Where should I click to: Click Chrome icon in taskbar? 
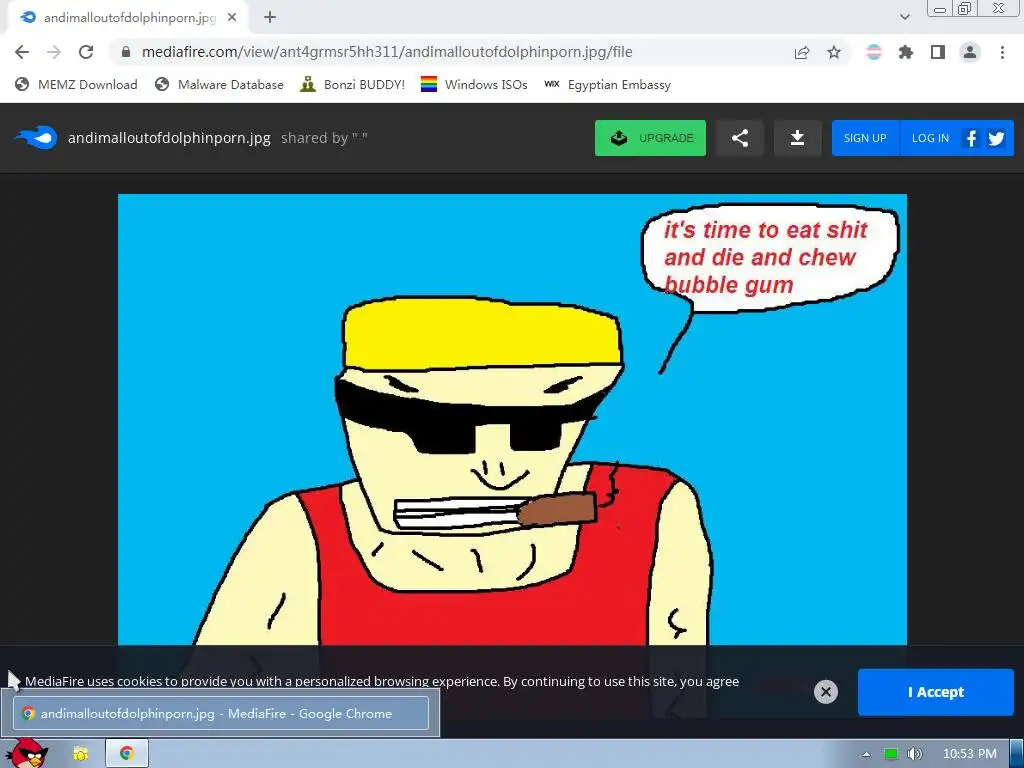(x=127, y=754)
